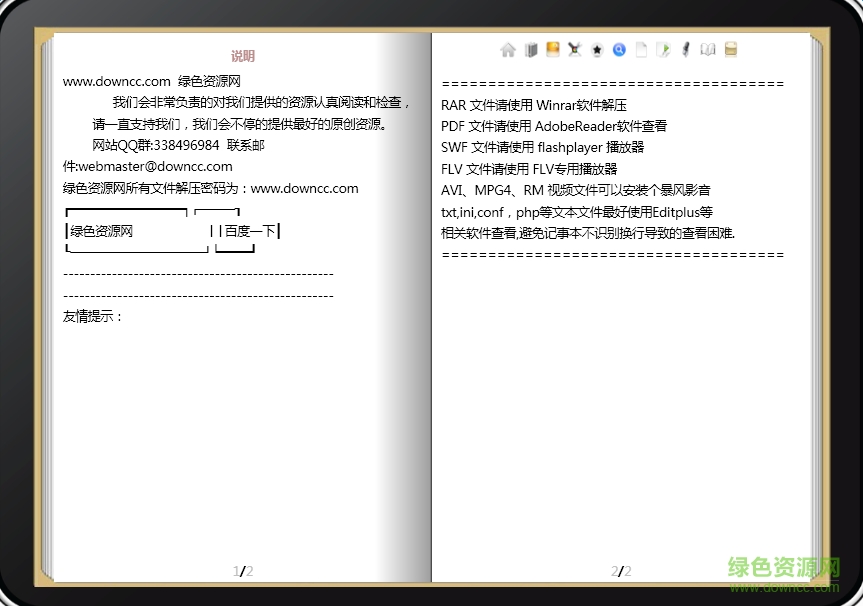Select the tools icon next to the star
The width and height of the screenshot is (863, 606).
[574, 49]
